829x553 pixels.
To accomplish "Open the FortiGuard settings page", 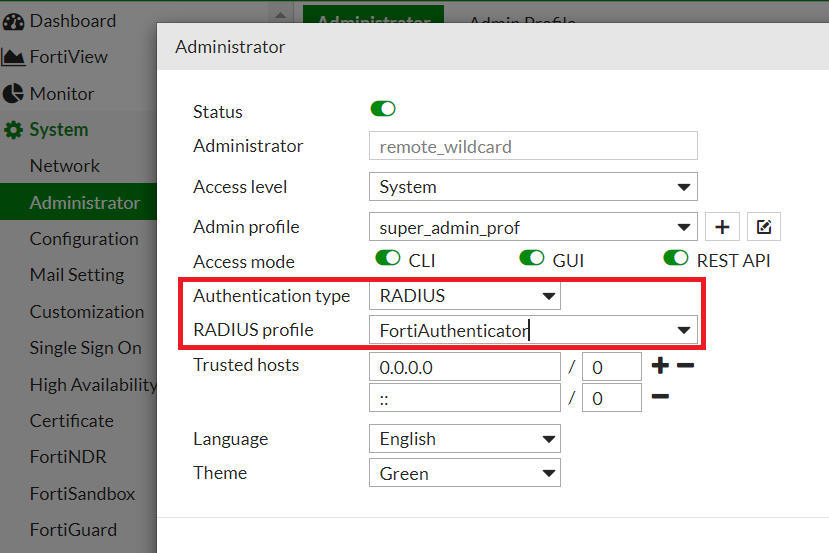I will click(73, 530).
